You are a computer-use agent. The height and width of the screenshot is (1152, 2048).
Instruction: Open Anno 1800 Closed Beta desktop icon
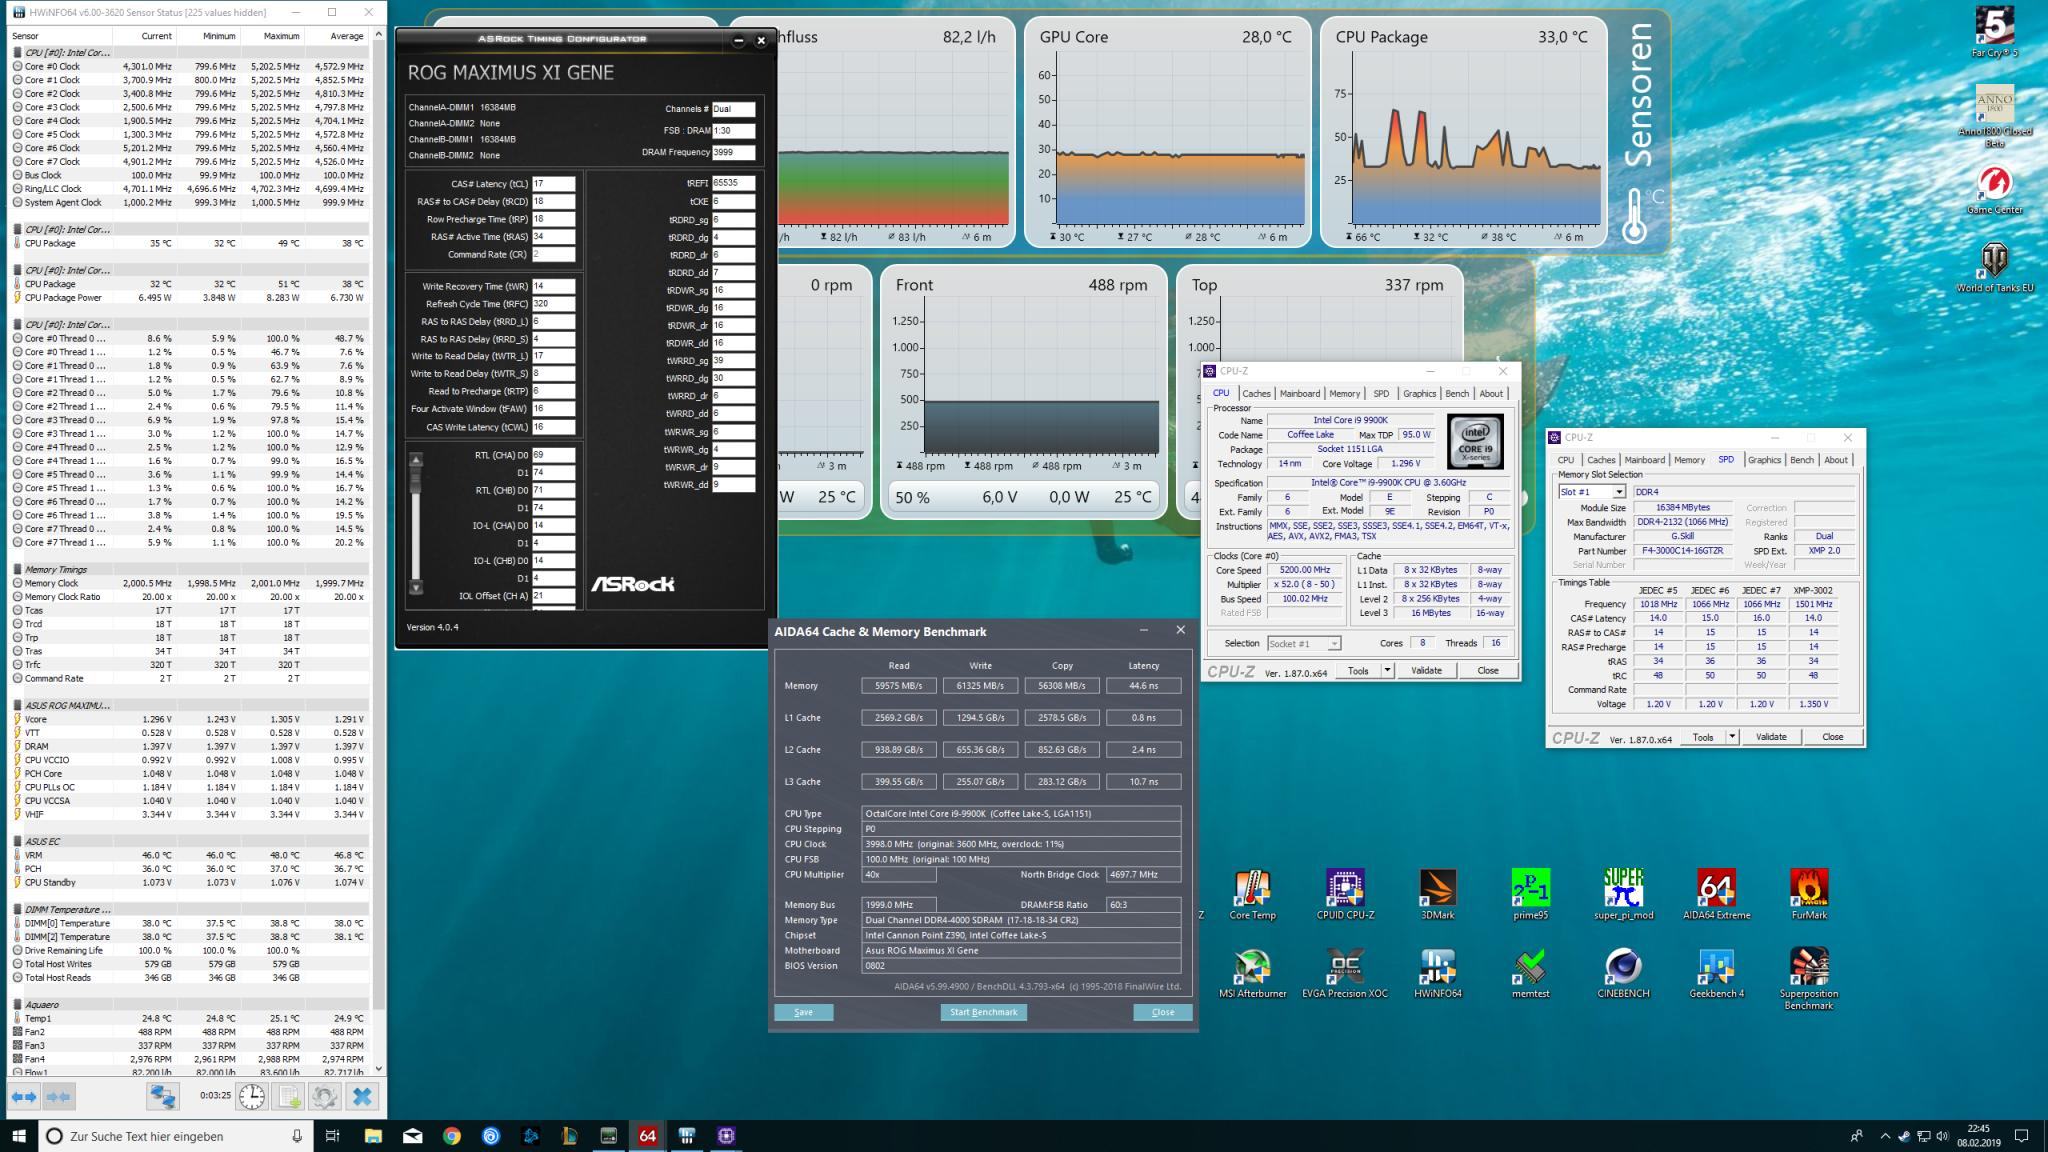pyautogui.click(x=1994, y=116)
